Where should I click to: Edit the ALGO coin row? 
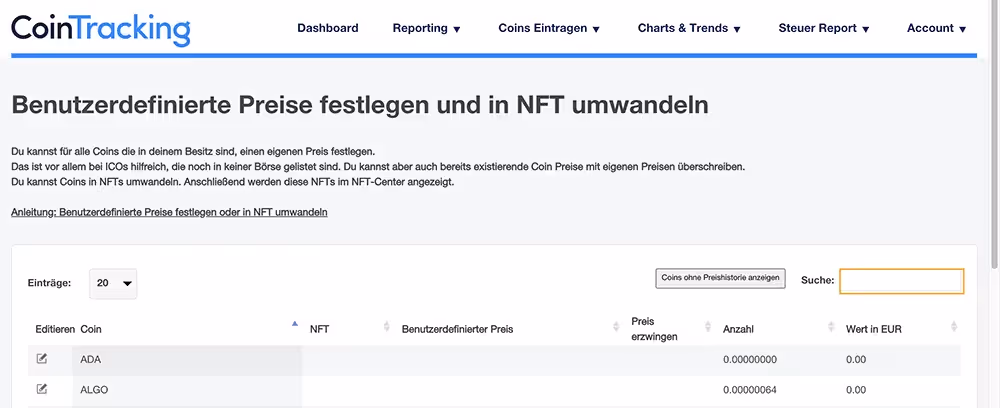pyautogui.click(x=41, y=389)
